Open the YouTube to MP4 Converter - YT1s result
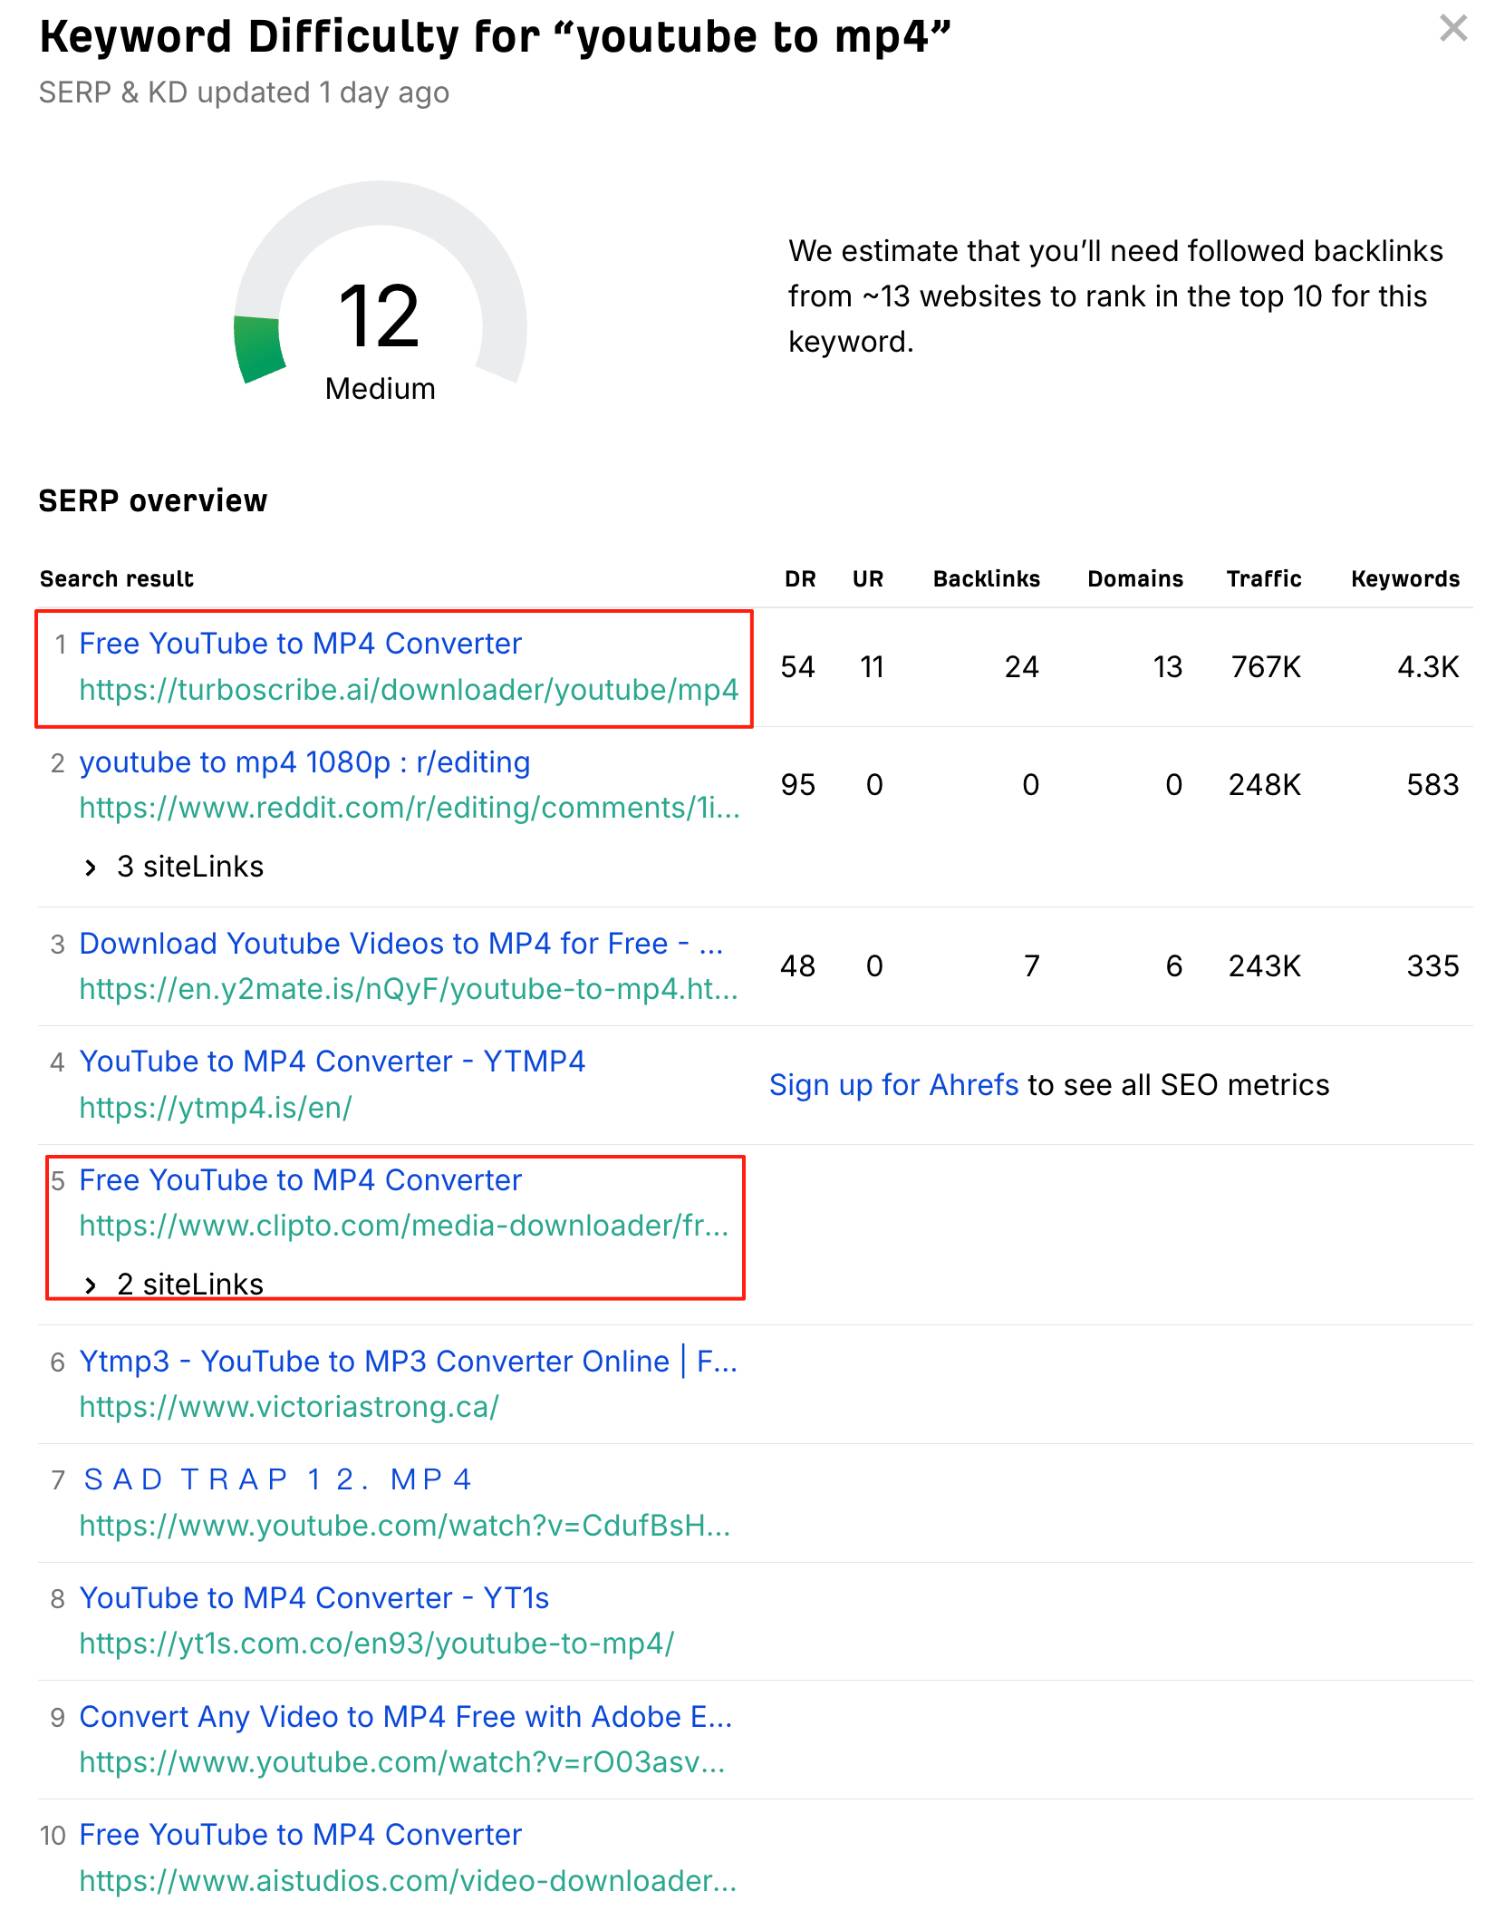 click(x=314, y=1598)
